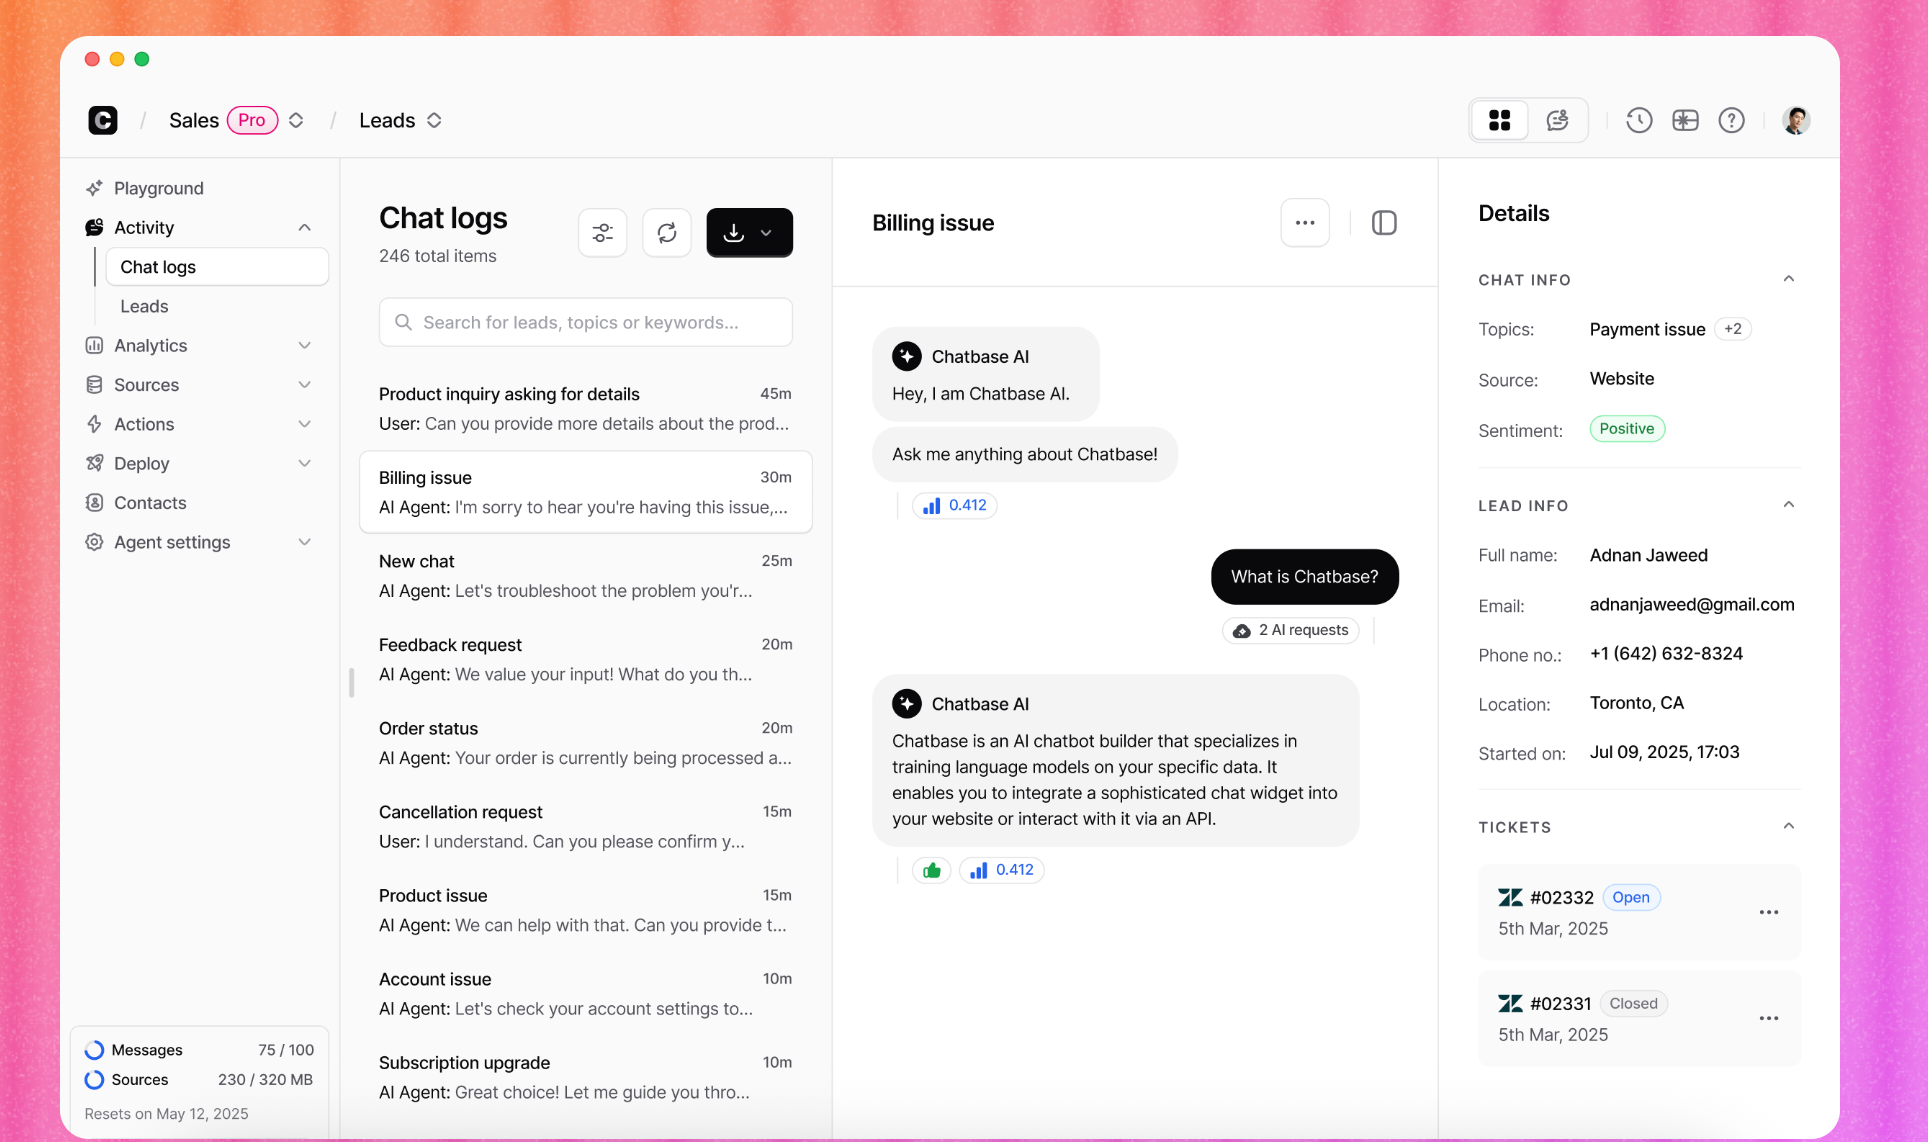Screen dimensions: 1928x1142
Task: Open the help question mark icon
Action: click(1731, 120)
